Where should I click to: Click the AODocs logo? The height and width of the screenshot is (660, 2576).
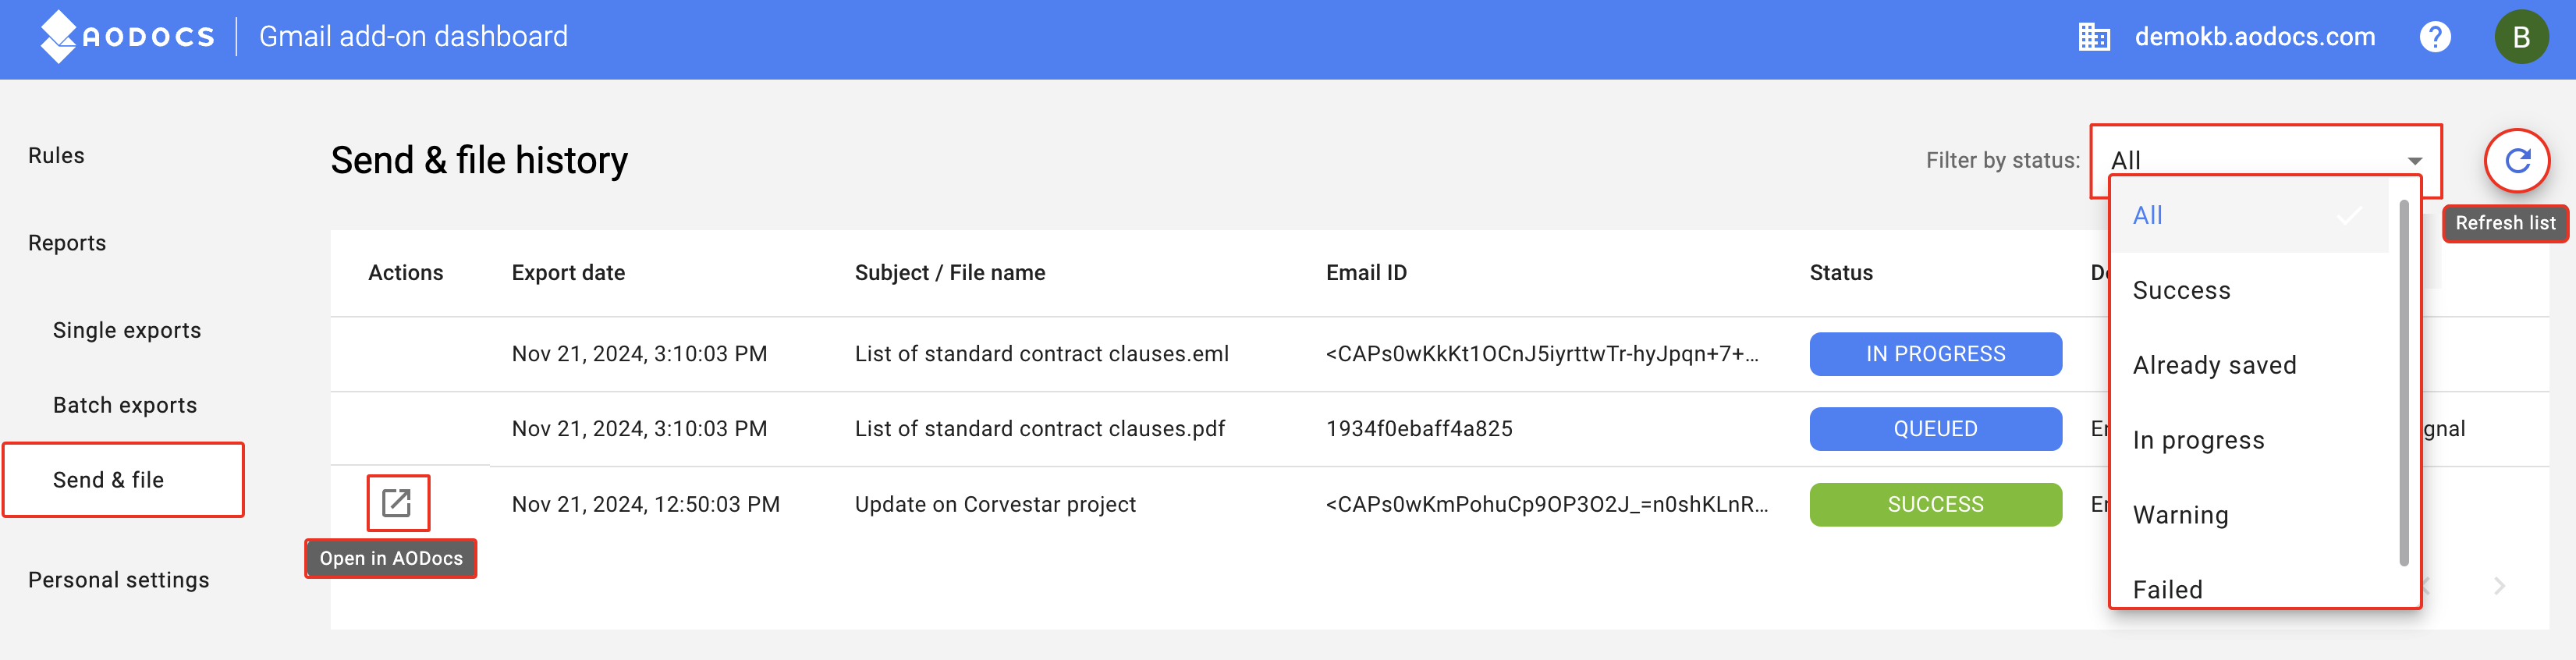pos(128,37)
